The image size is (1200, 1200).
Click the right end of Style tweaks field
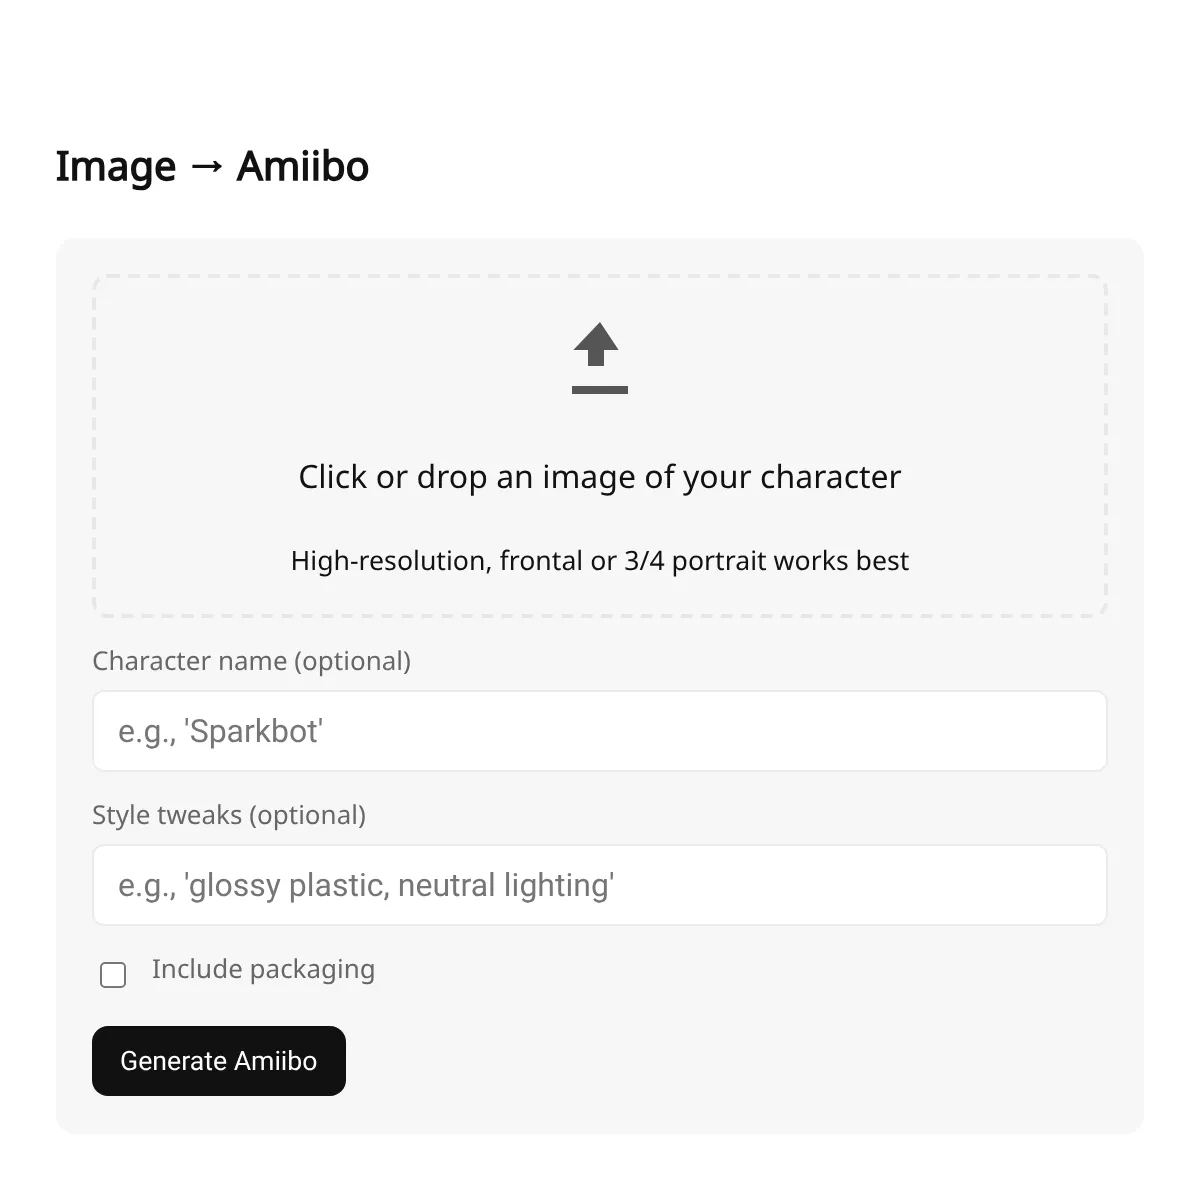coord(1080,885)
